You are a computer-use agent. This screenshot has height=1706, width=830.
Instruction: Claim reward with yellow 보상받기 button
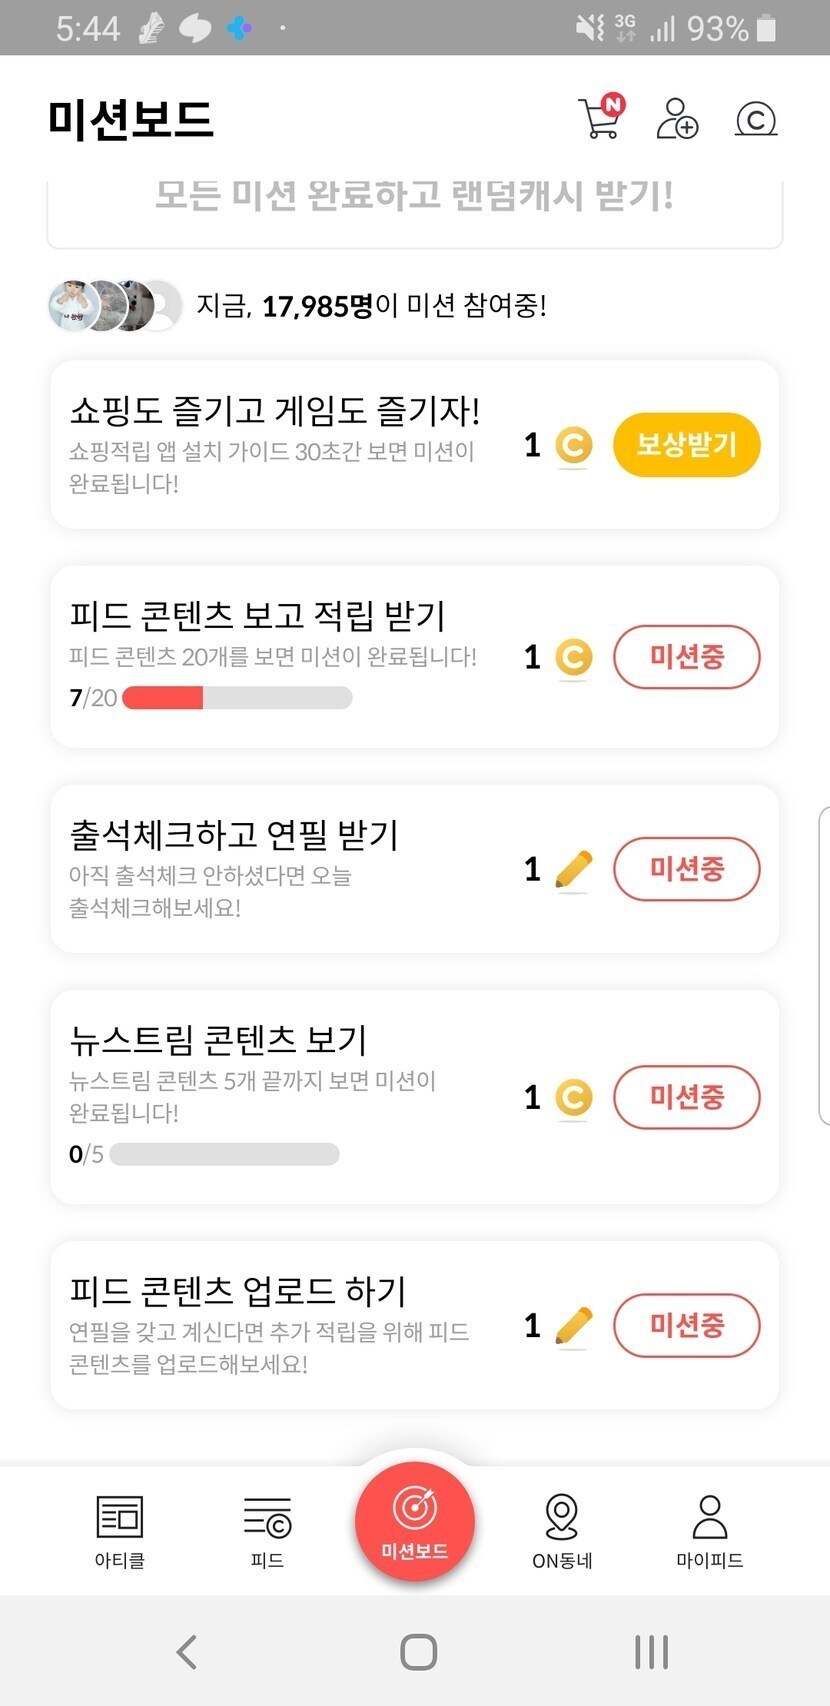tap(686, 445)
